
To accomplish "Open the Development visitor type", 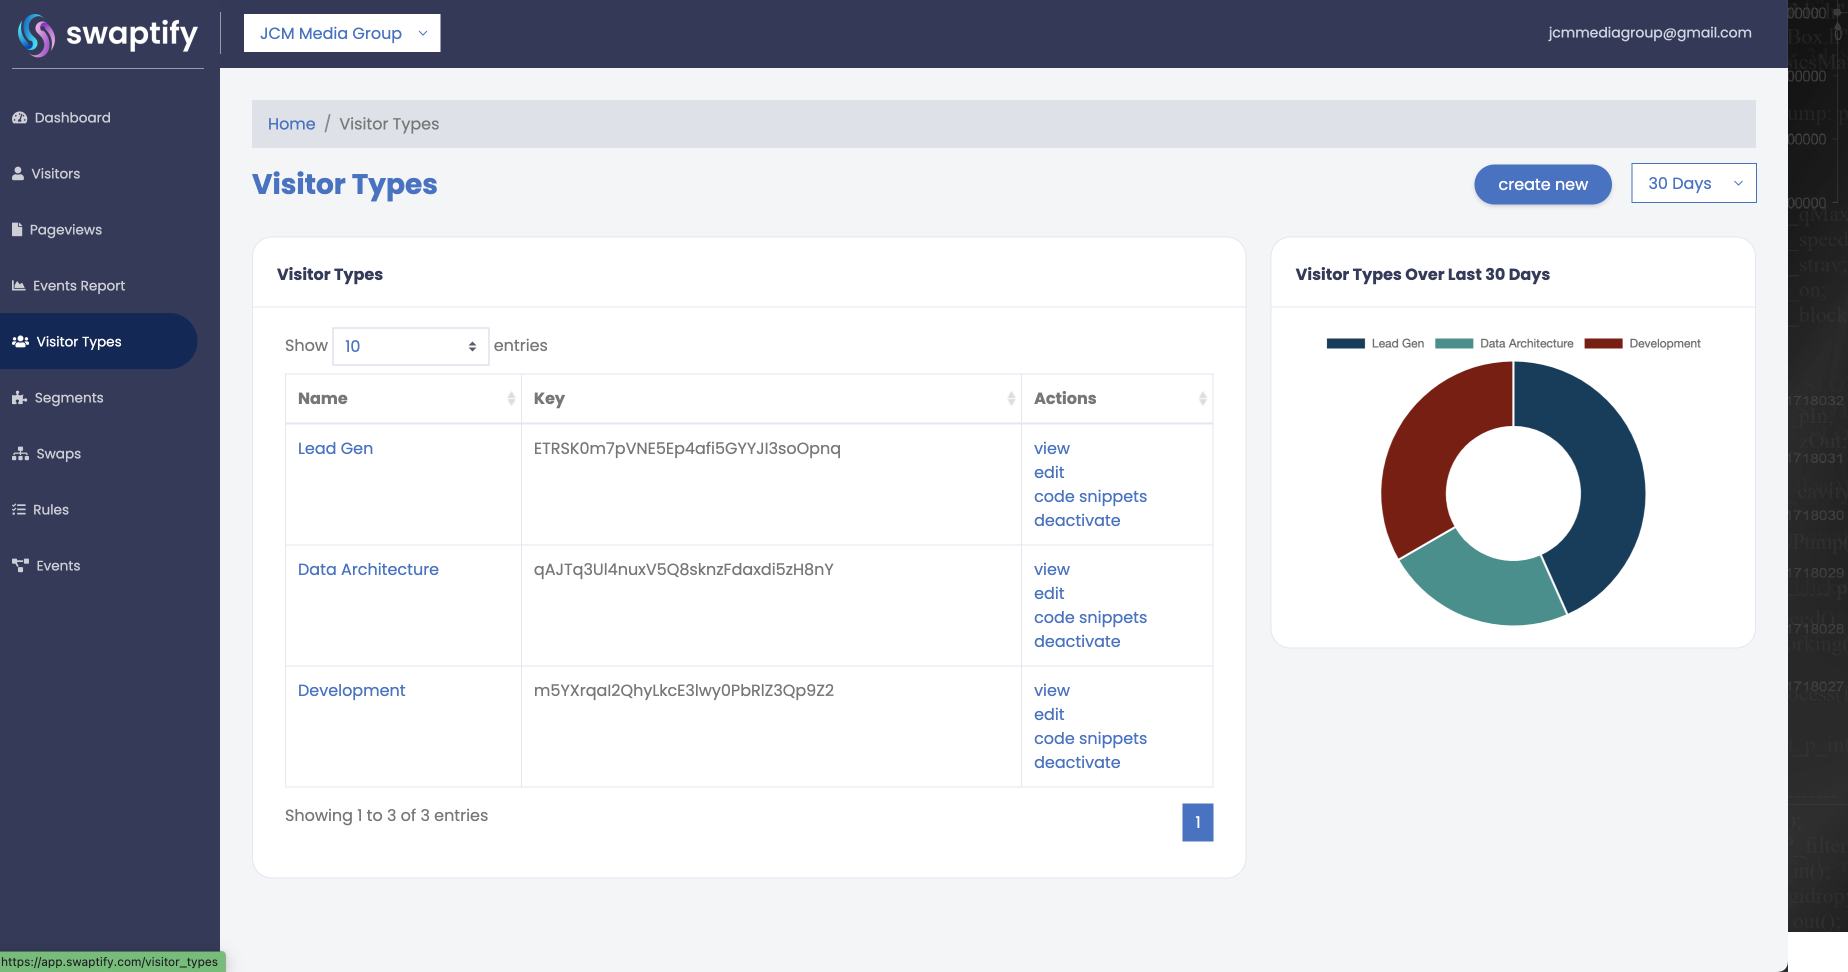I will (351, 691).
